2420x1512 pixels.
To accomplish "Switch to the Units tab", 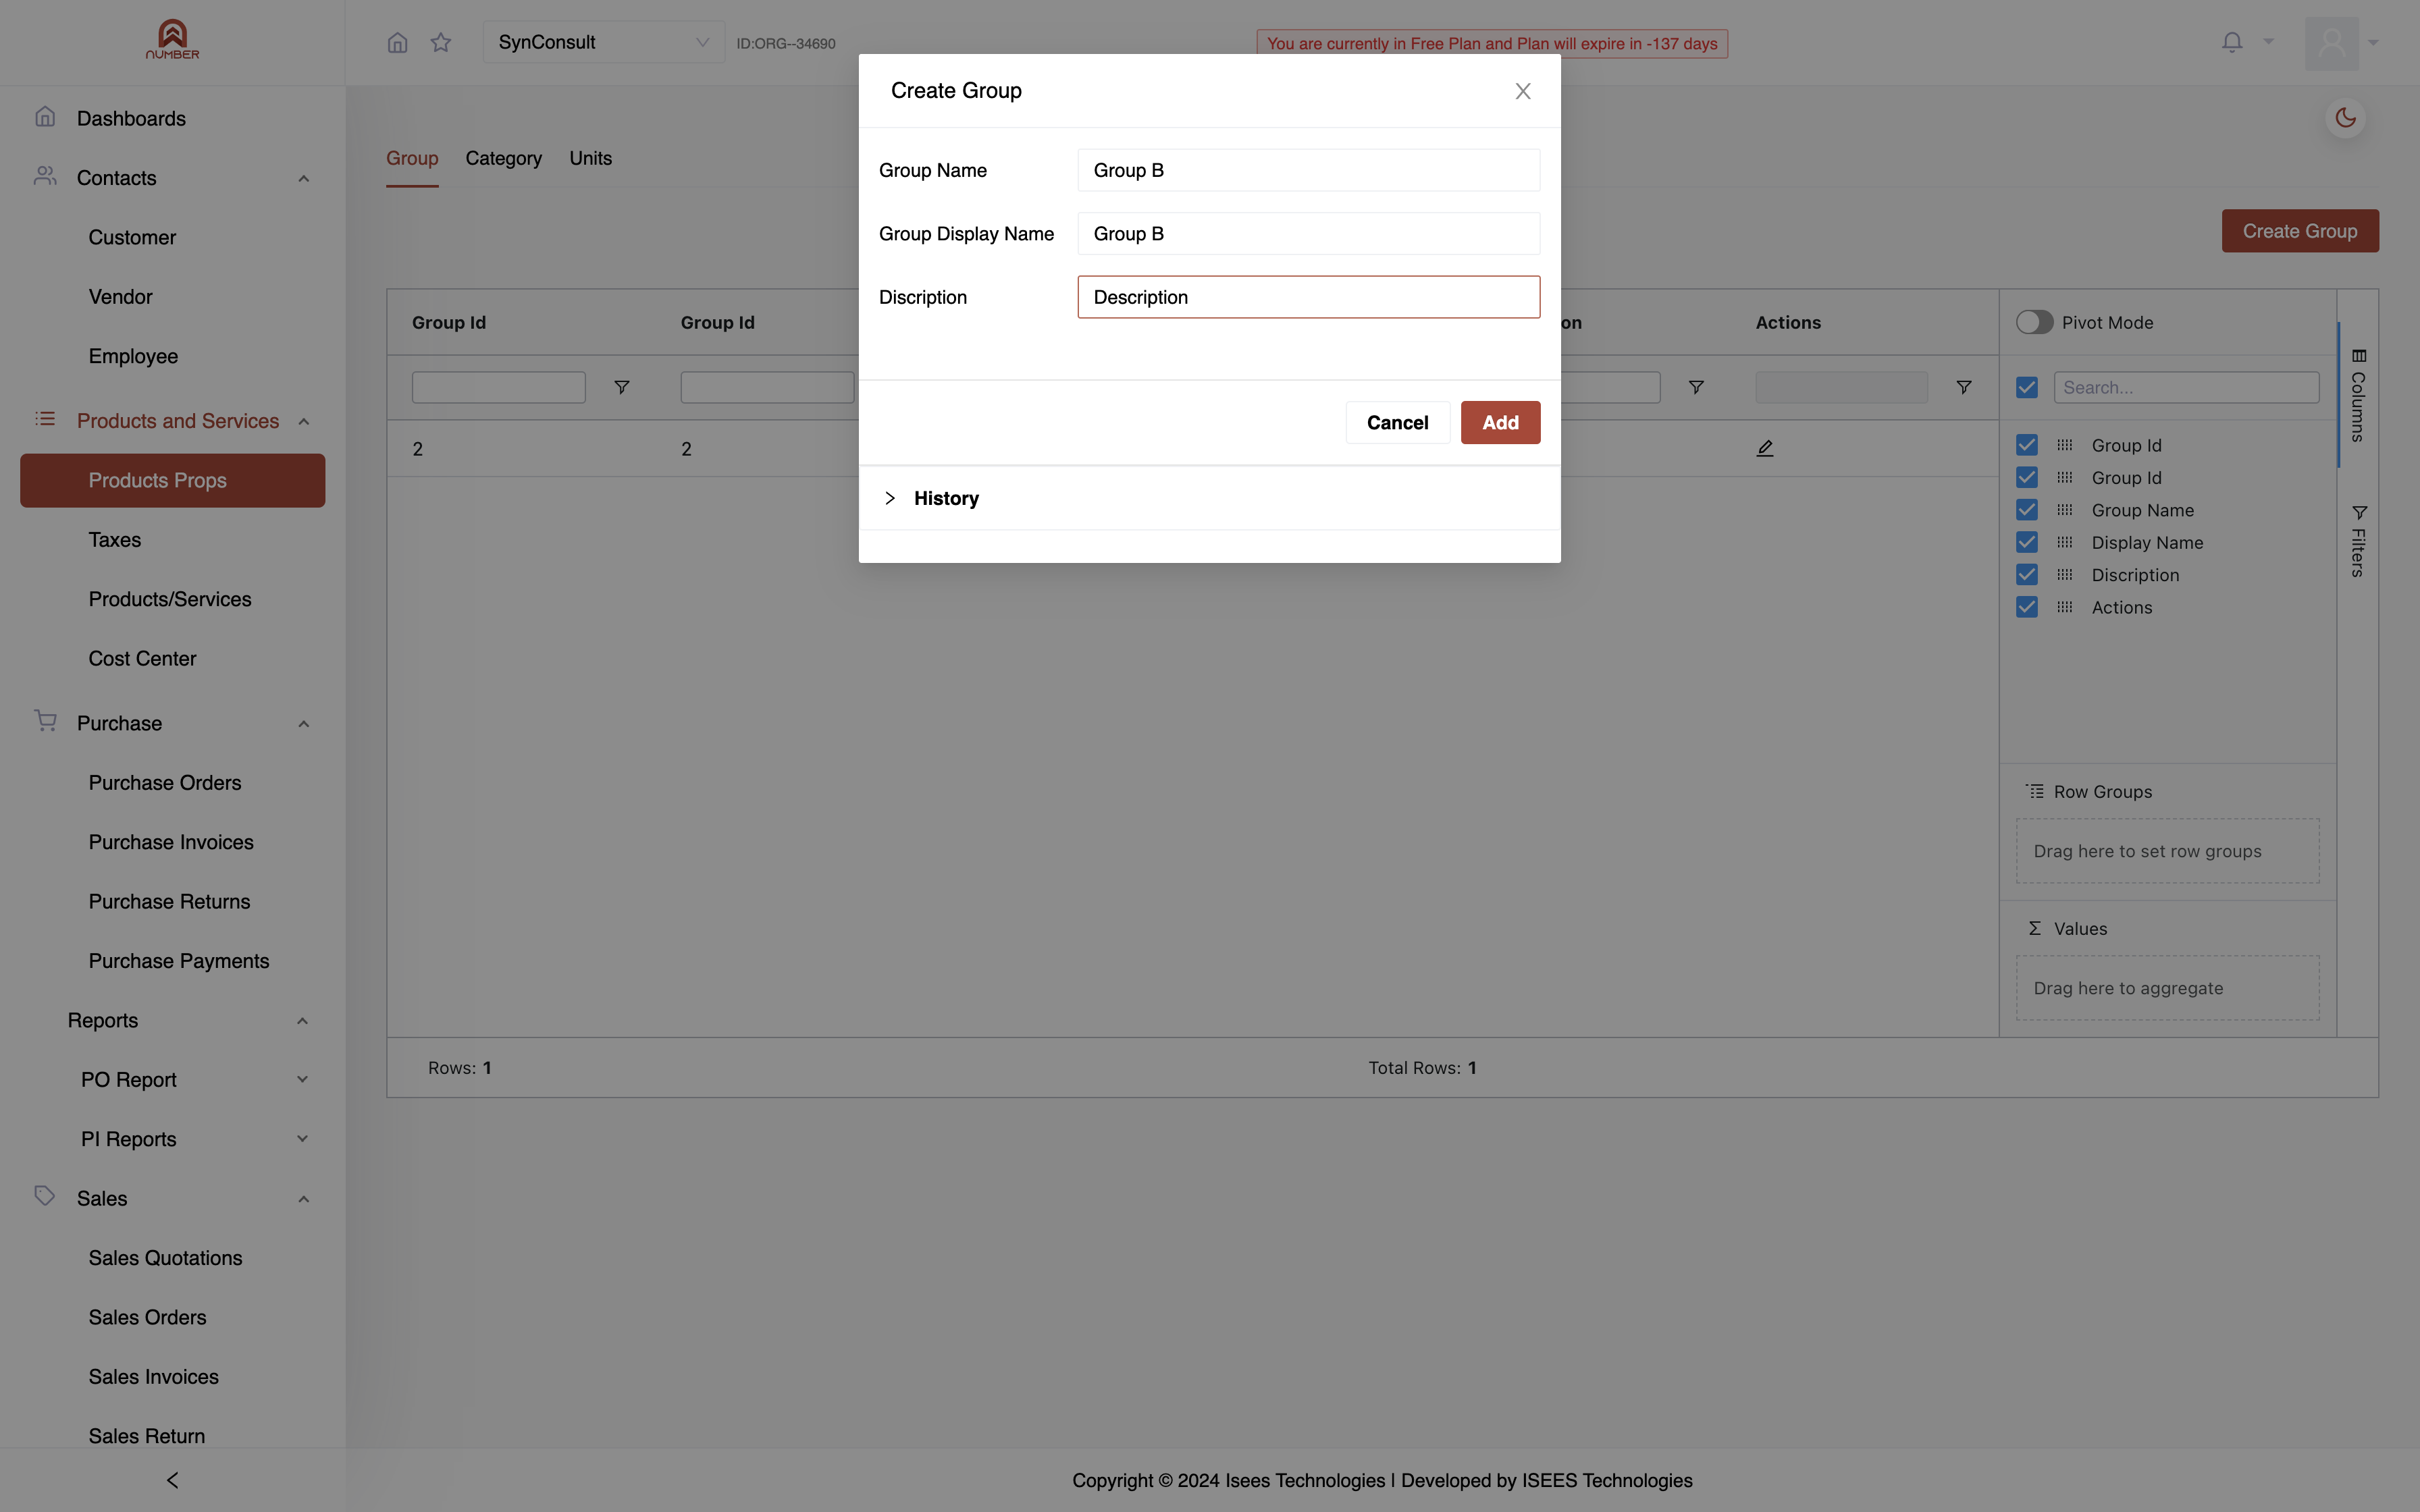I will pyautogui.click(x=590, y=158).
